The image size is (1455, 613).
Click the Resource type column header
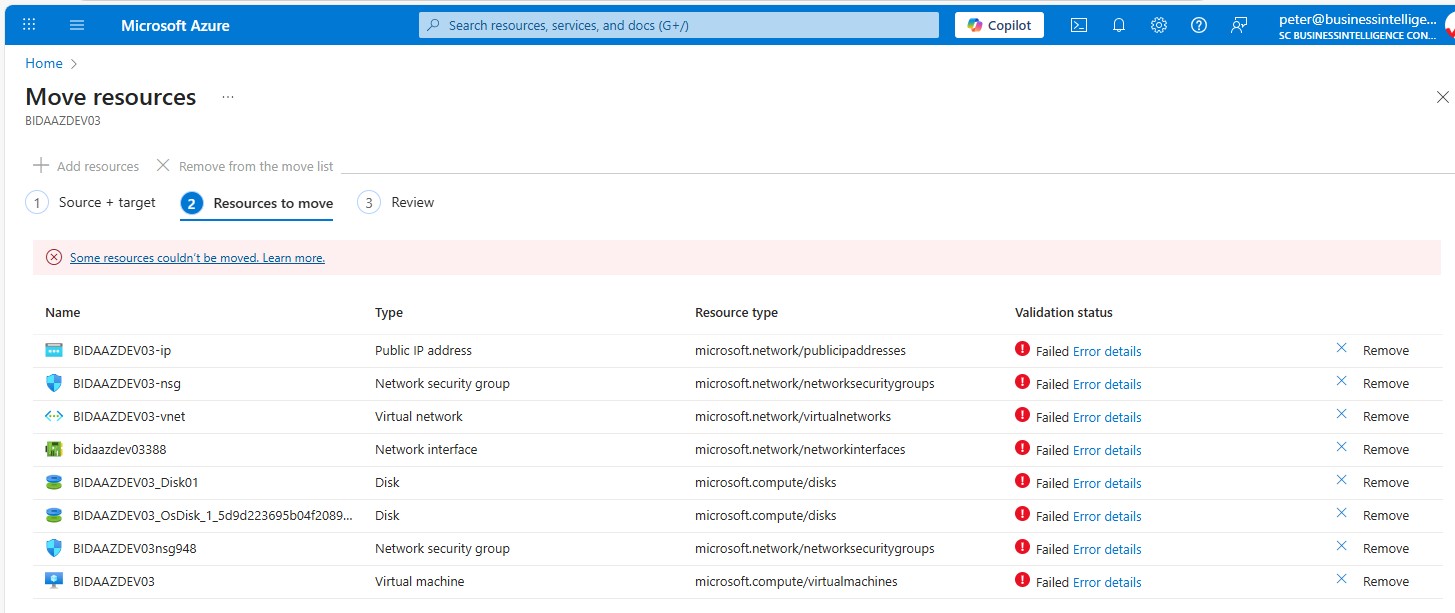click(x=736, y=312)
